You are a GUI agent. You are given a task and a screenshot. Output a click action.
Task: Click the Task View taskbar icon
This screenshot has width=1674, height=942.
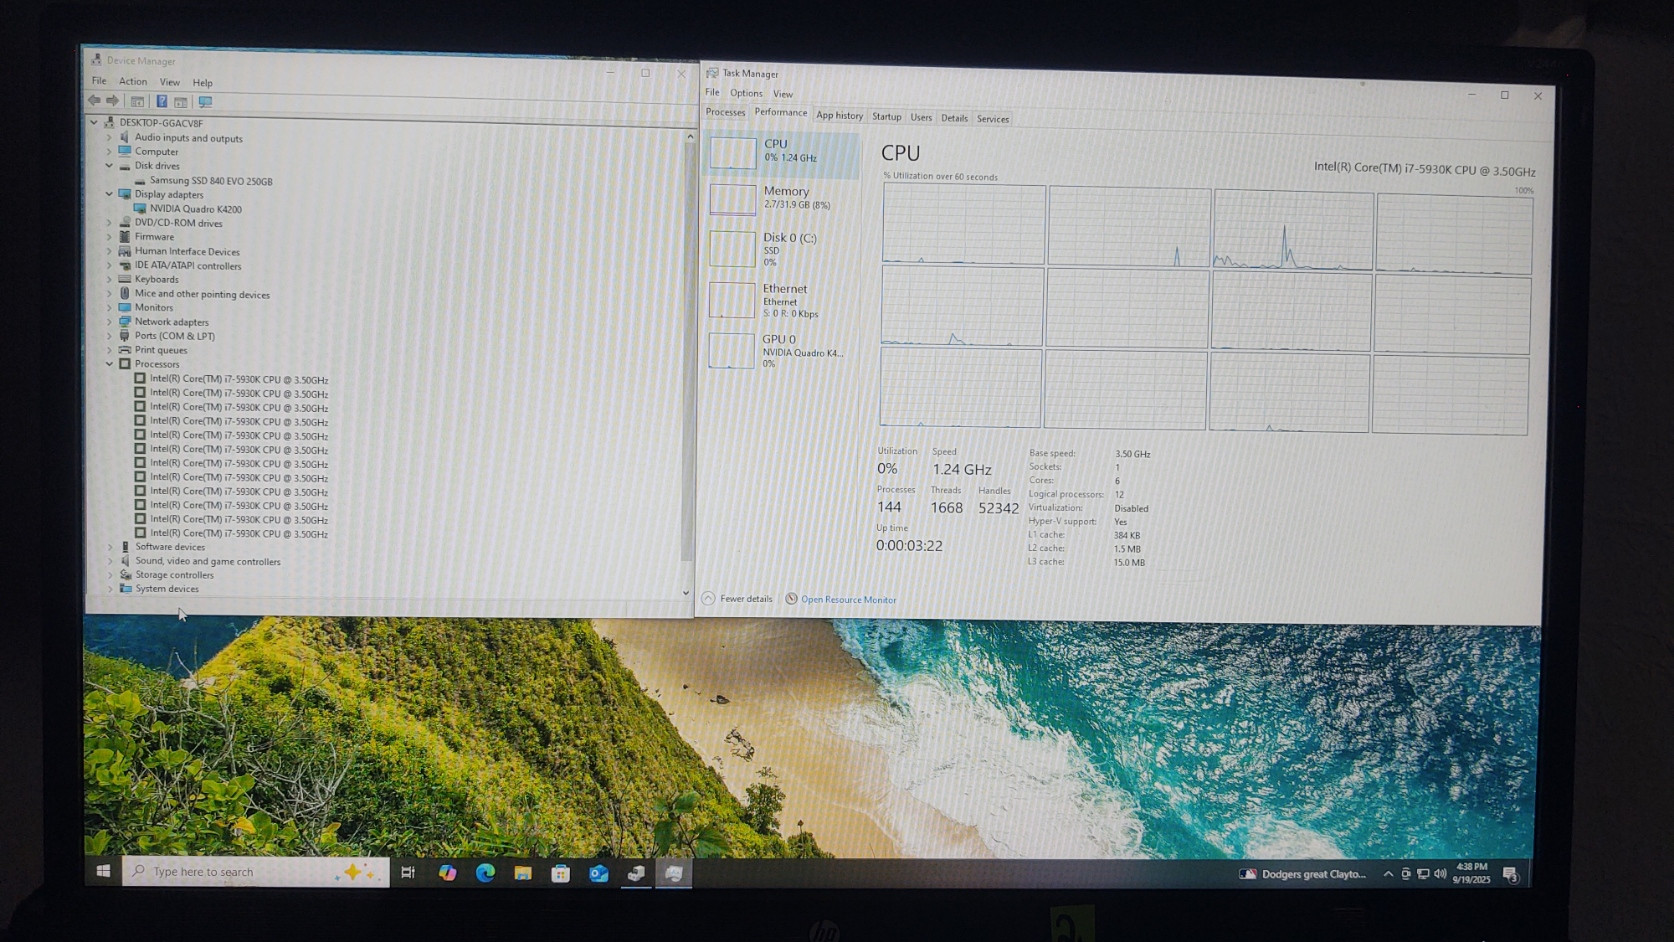pos(408,873)
